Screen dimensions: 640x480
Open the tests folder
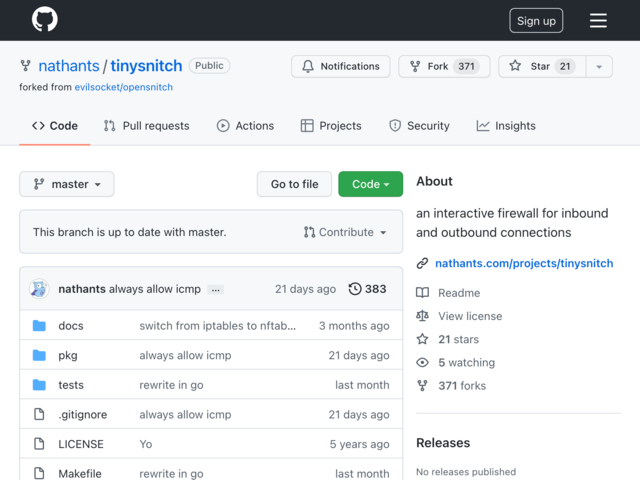[x=71, y=385]
